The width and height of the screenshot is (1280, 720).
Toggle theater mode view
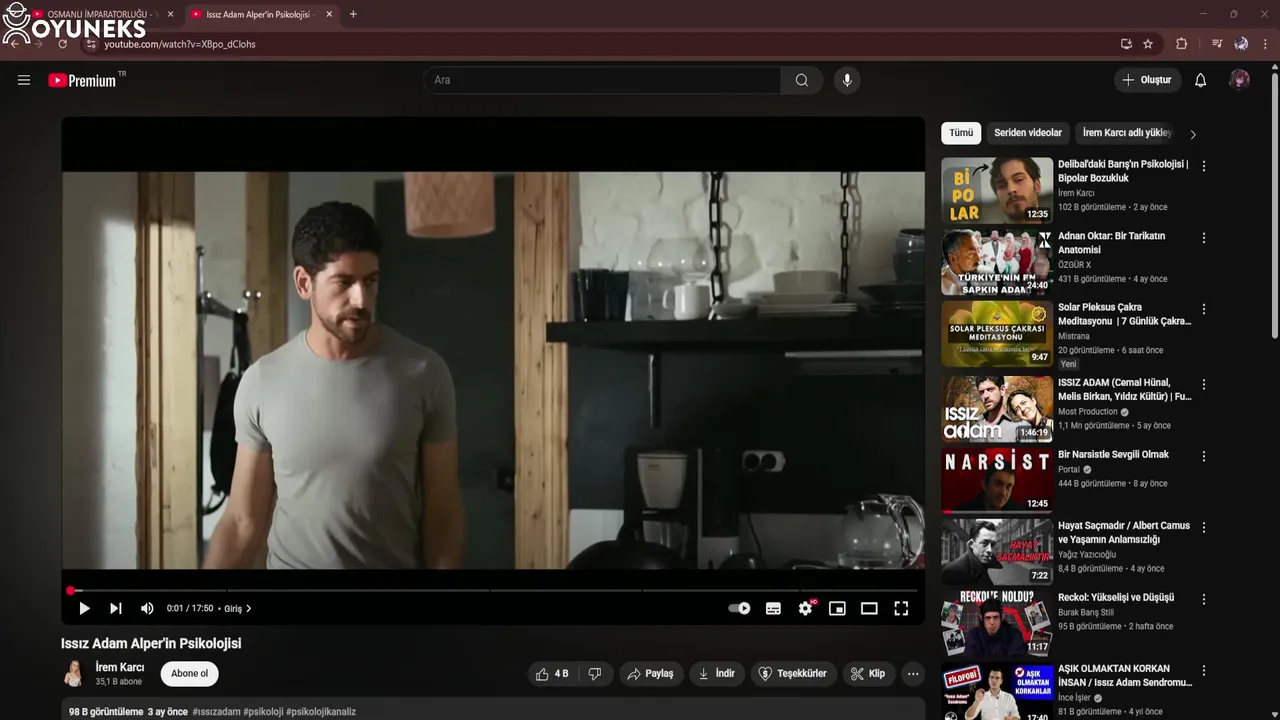(869, 608)
